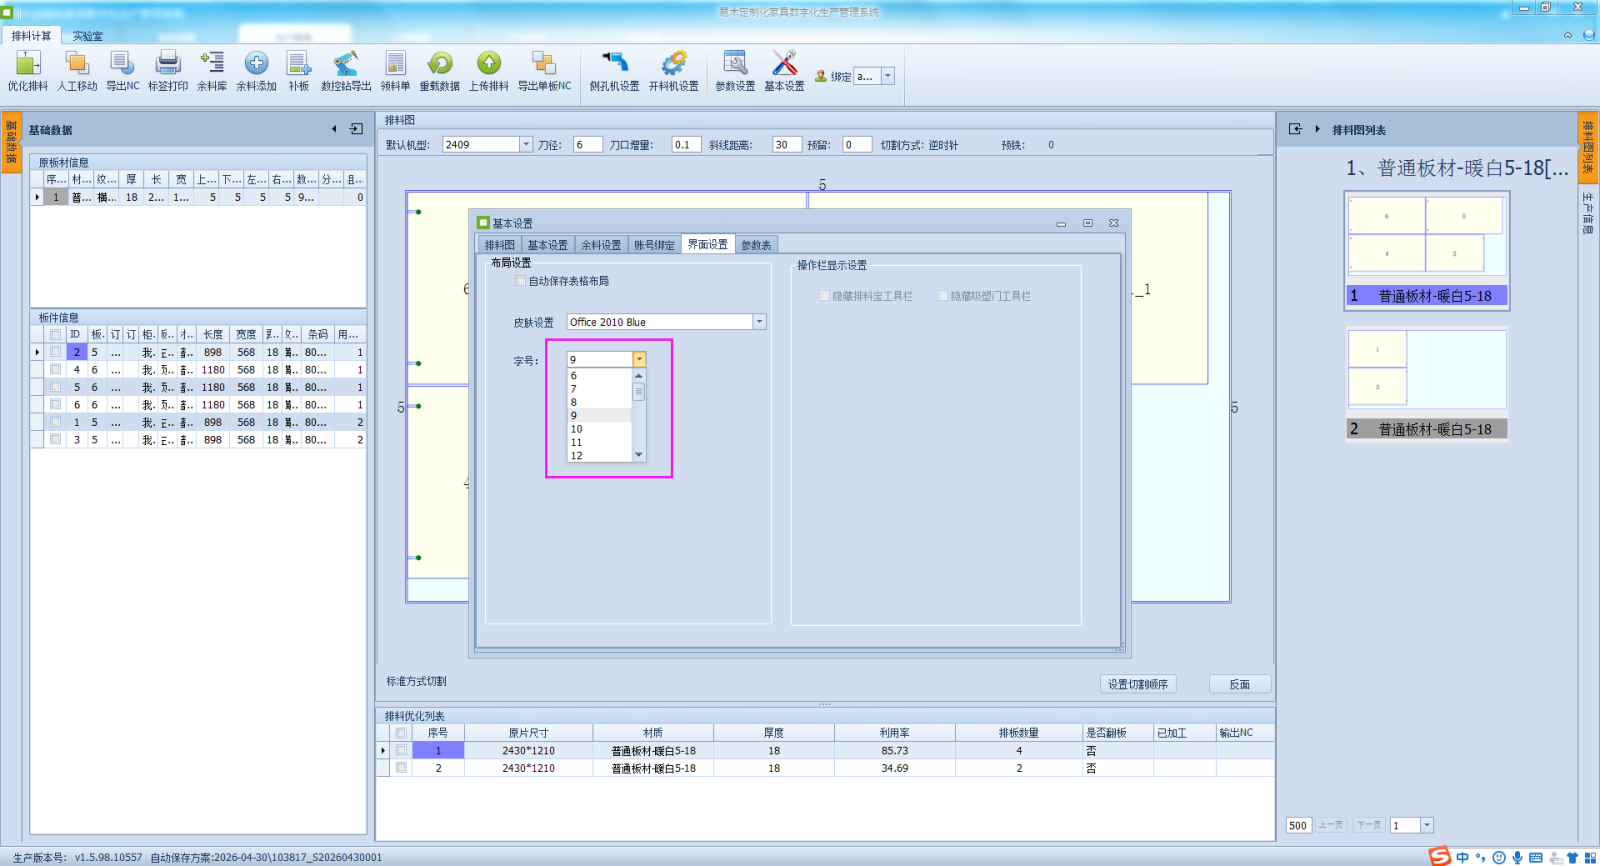The image size is (1600, 866).
Task: Check the row 2 box in 排料优化列表
Action: (401, 768)
